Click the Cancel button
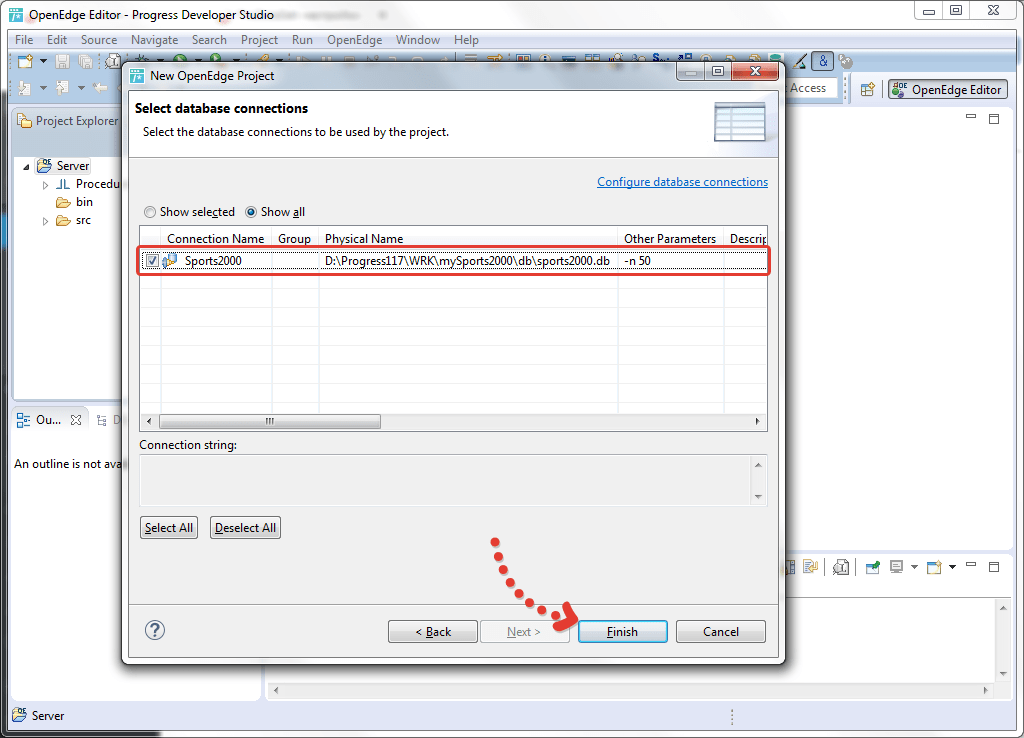The height and width of the screenshot is (738, 1024). click(x=720, y=632)
